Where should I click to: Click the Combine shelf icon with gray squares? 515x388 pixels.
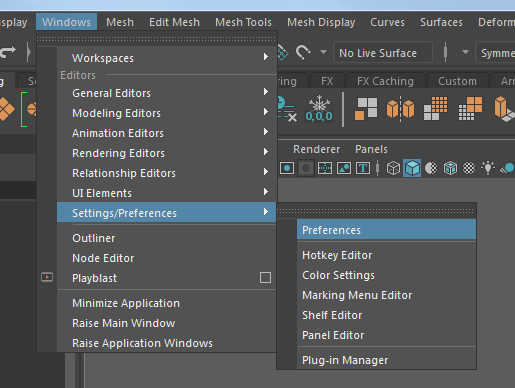[366, 109]
